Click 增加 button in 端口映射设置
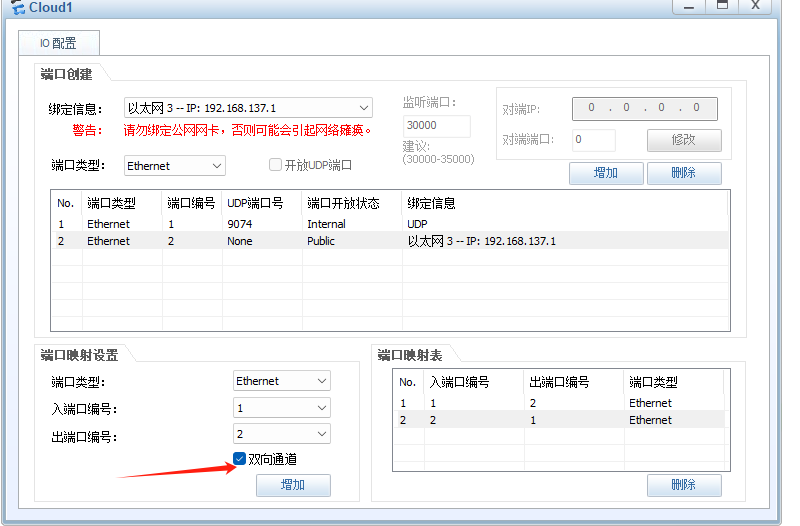Image resolution: width=800 pixels, height=526 pixels. 293,485
